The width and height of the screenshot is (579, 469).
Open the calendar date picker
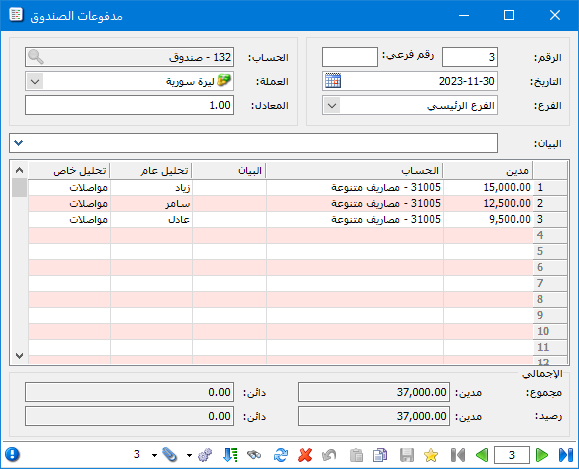(x=333, y=81)
